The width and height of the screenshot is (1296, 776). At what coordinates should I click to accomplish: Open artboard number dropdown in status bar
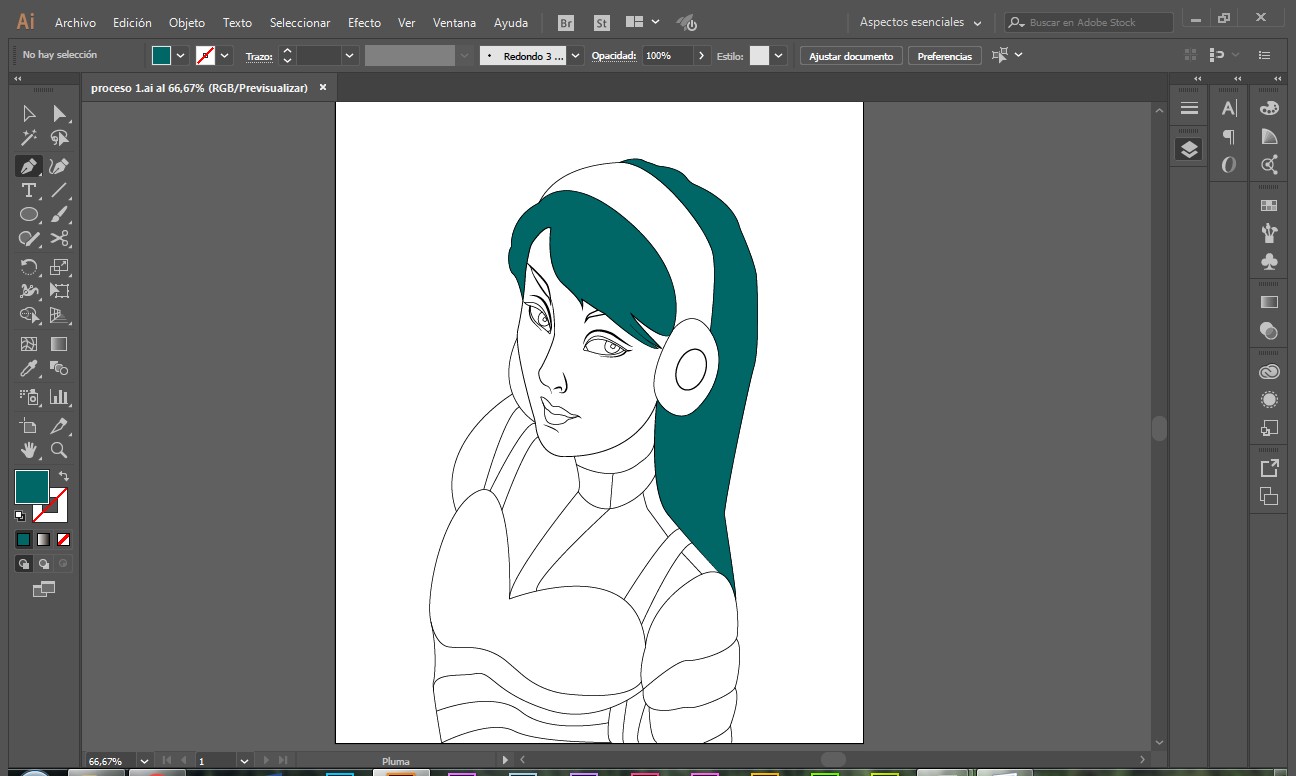(x=244, y=761)
